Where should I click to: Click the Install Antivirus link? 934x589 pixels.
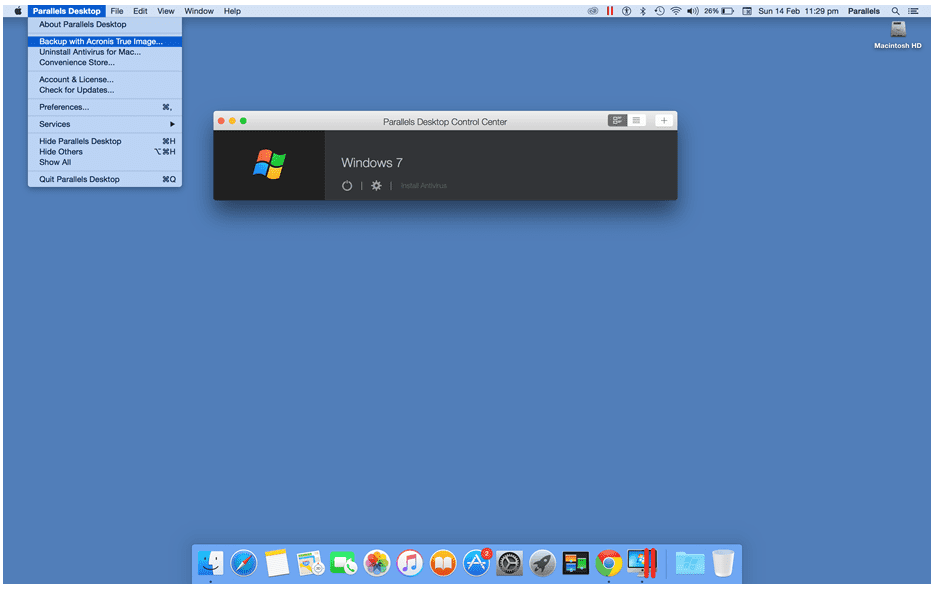coord(424,186)
